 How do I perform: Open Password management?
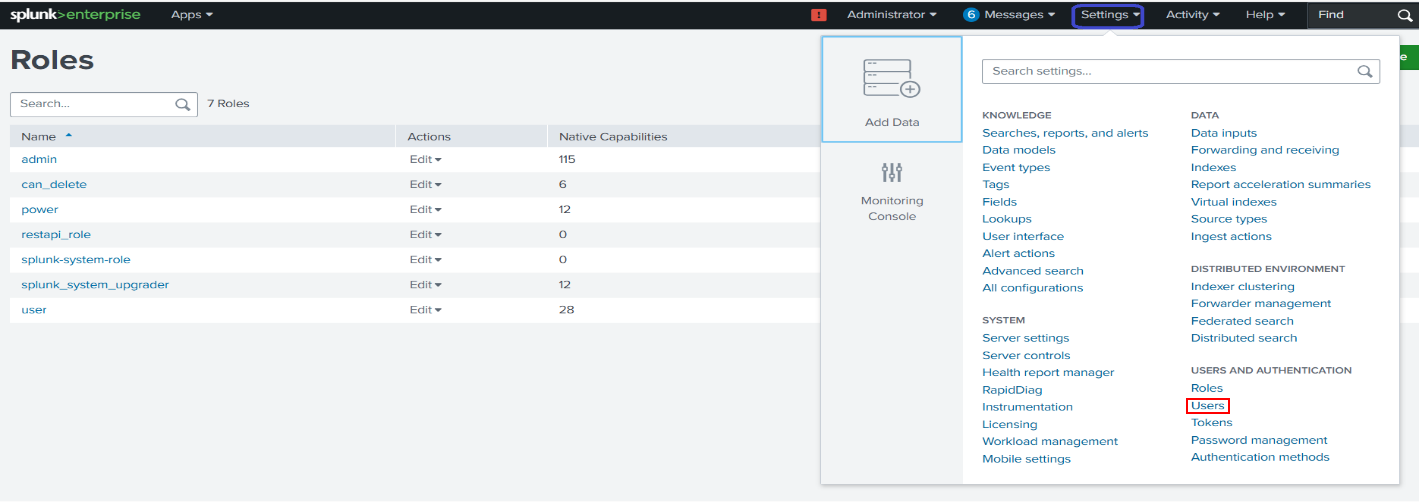(x=1259, y=440)
